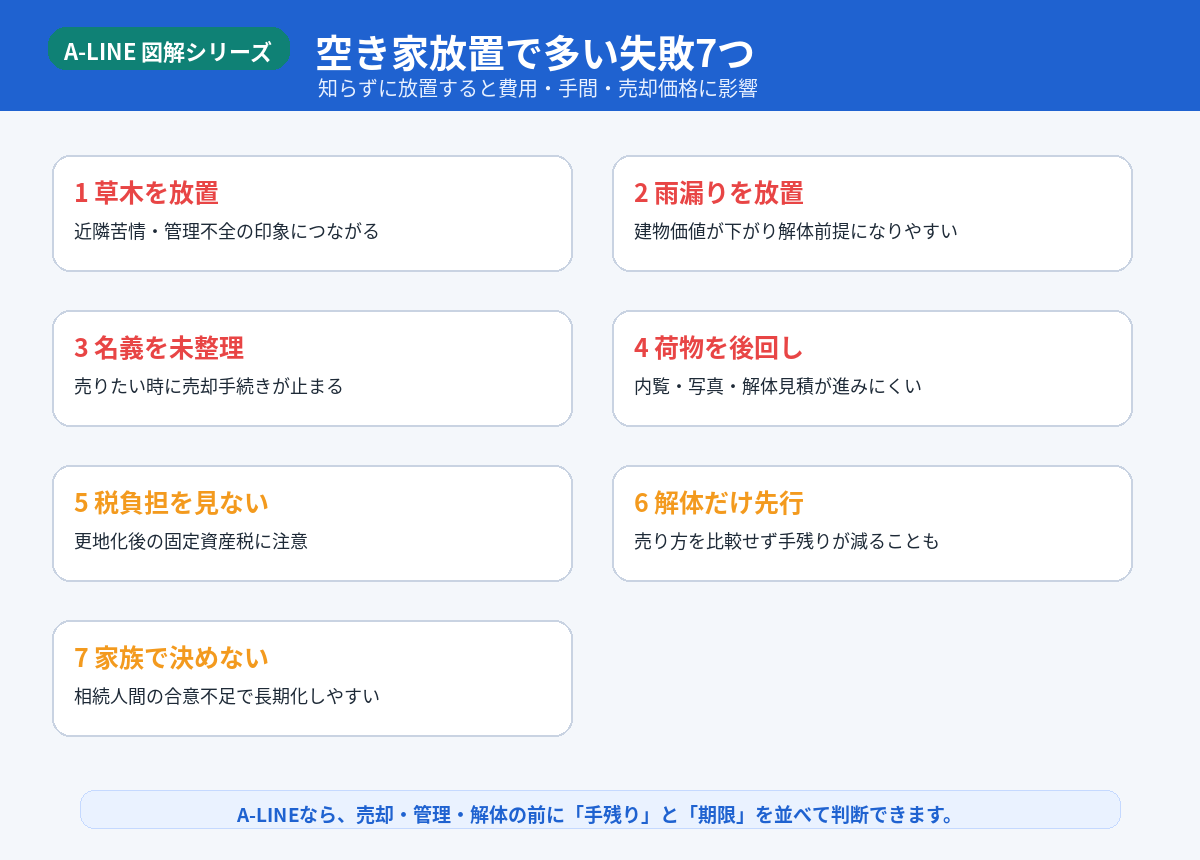This screenshot has width=1200, height=860.
Task: Click the A-LINE 図解シリーズ badge
Action: [169, 51]
